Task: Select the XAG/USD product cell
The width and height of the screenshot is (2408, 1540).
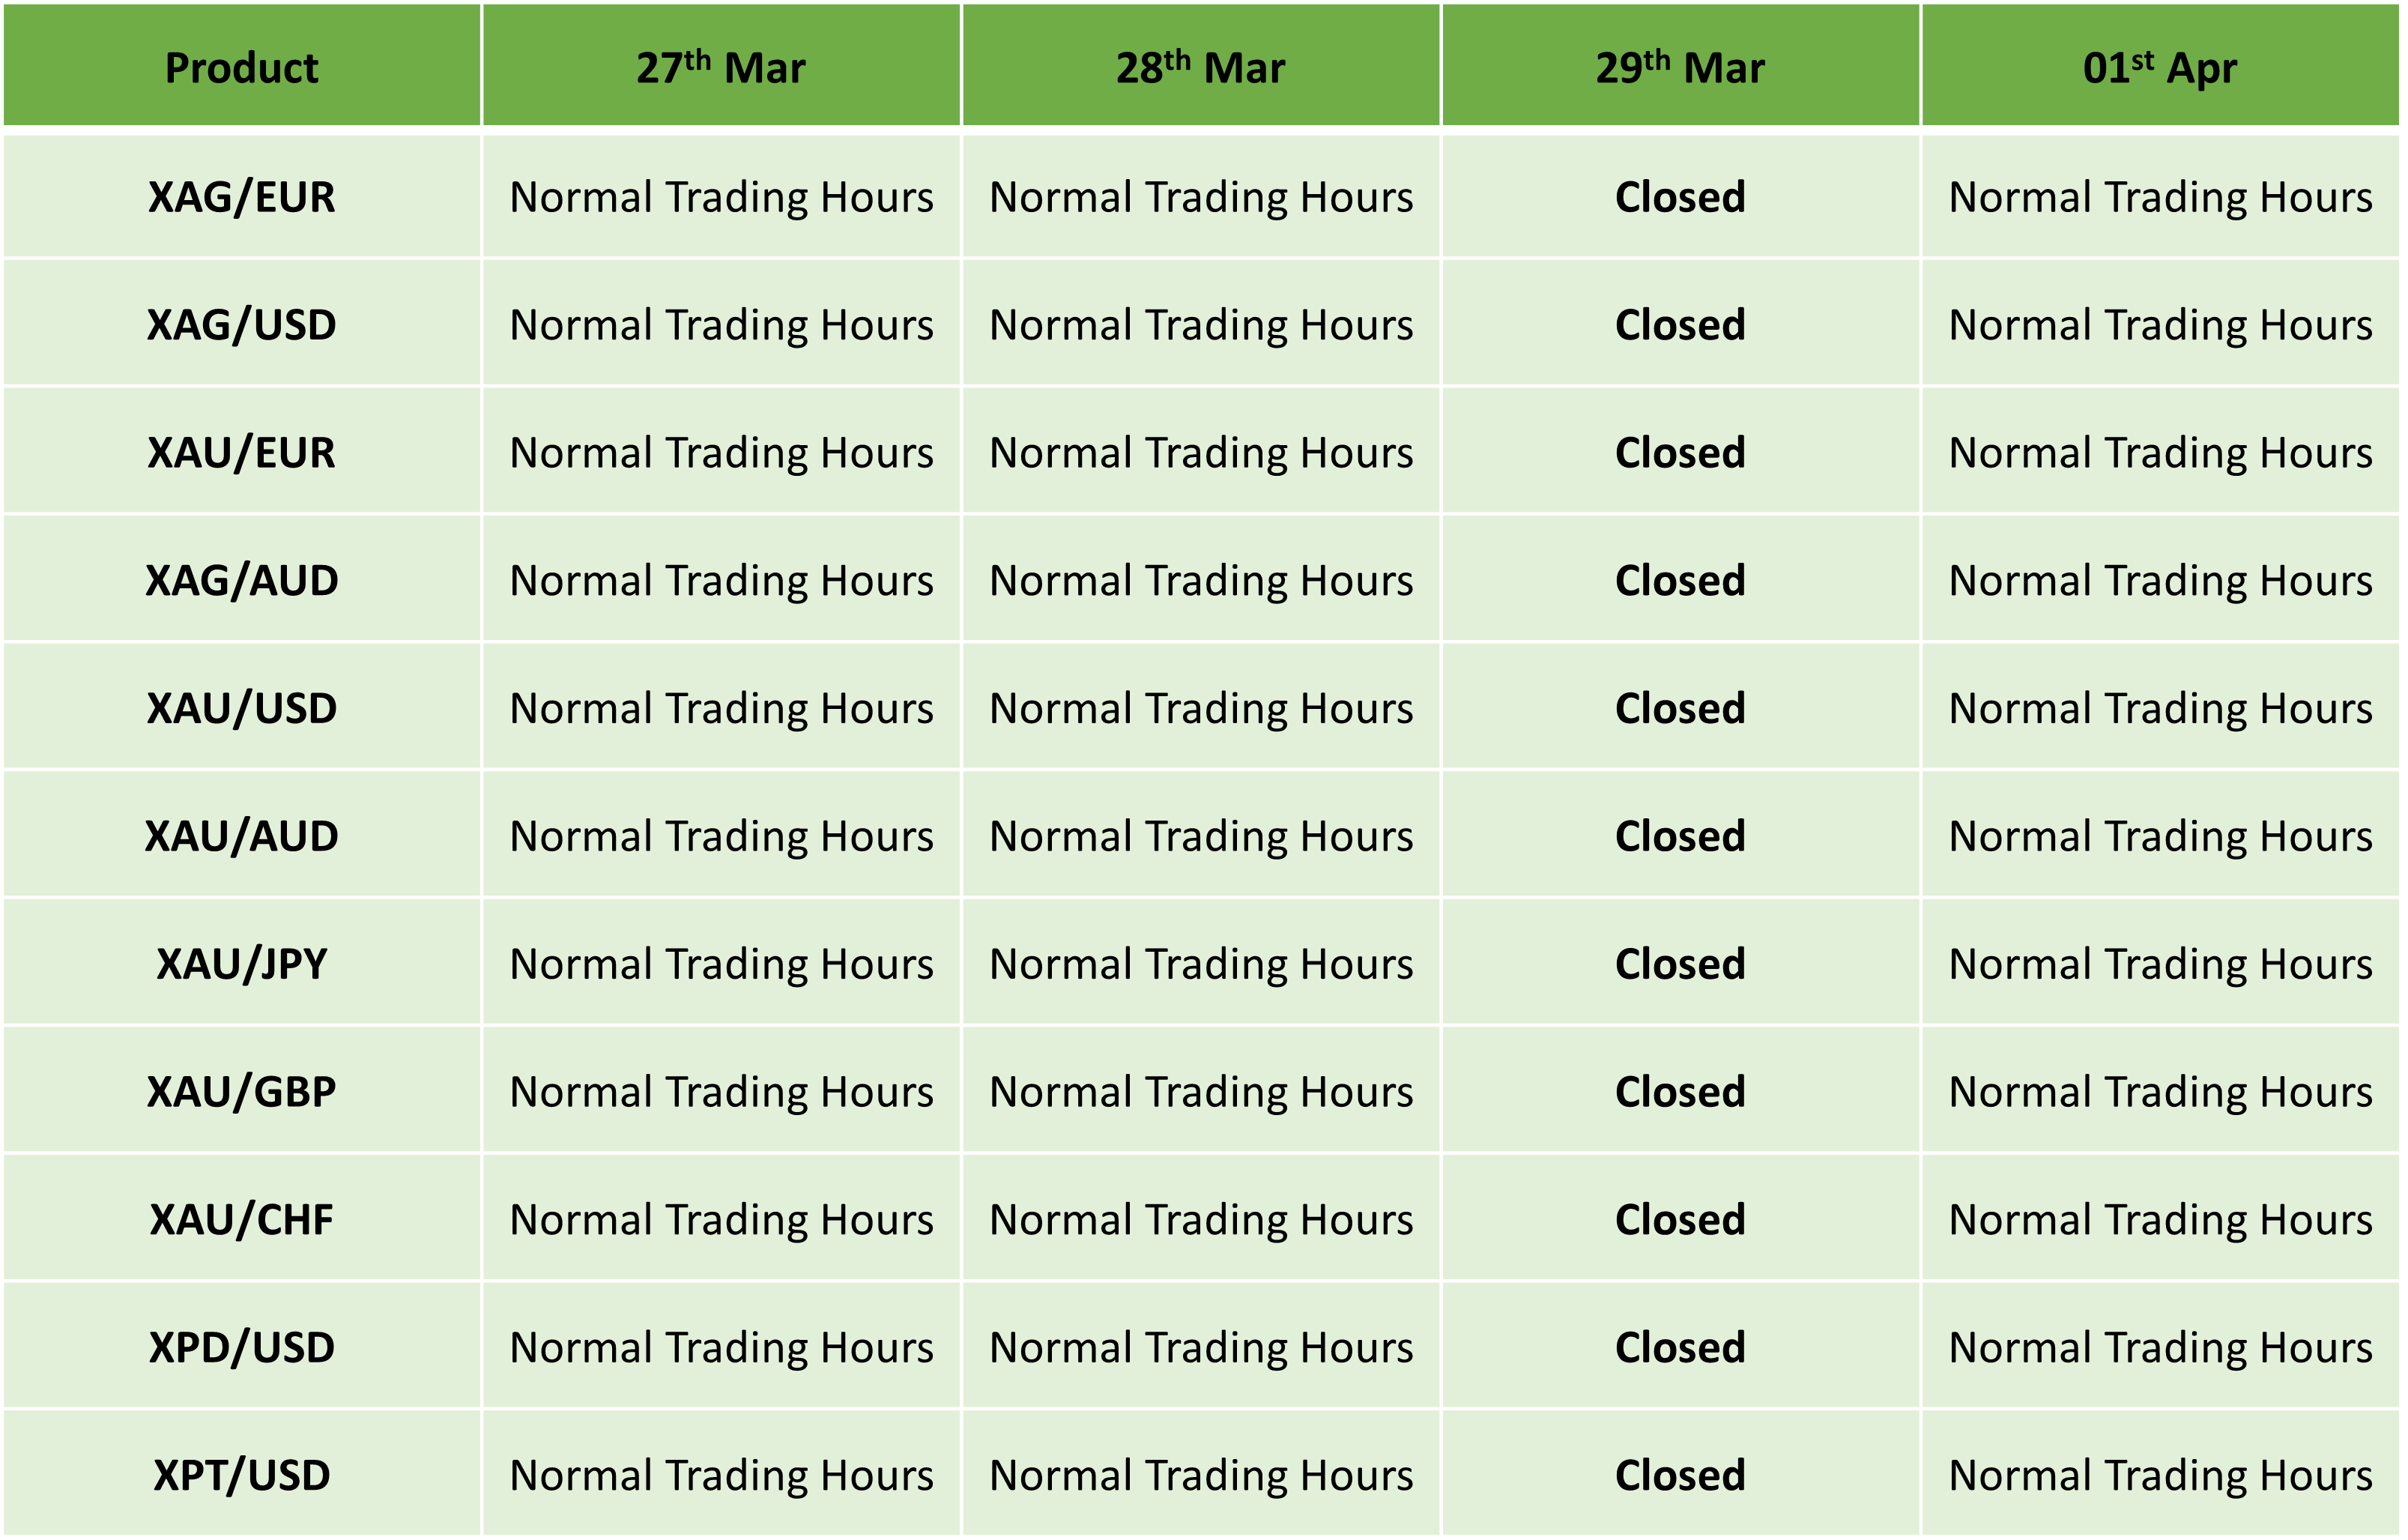Action: click(241, 324)
